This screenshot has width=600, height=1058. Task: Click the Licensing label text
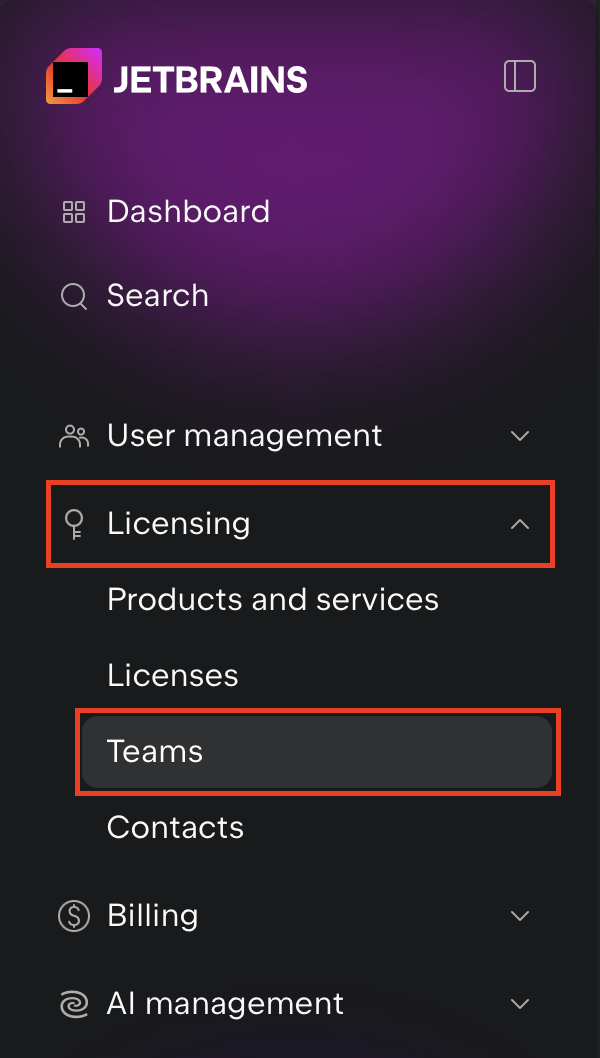point(178,523)
